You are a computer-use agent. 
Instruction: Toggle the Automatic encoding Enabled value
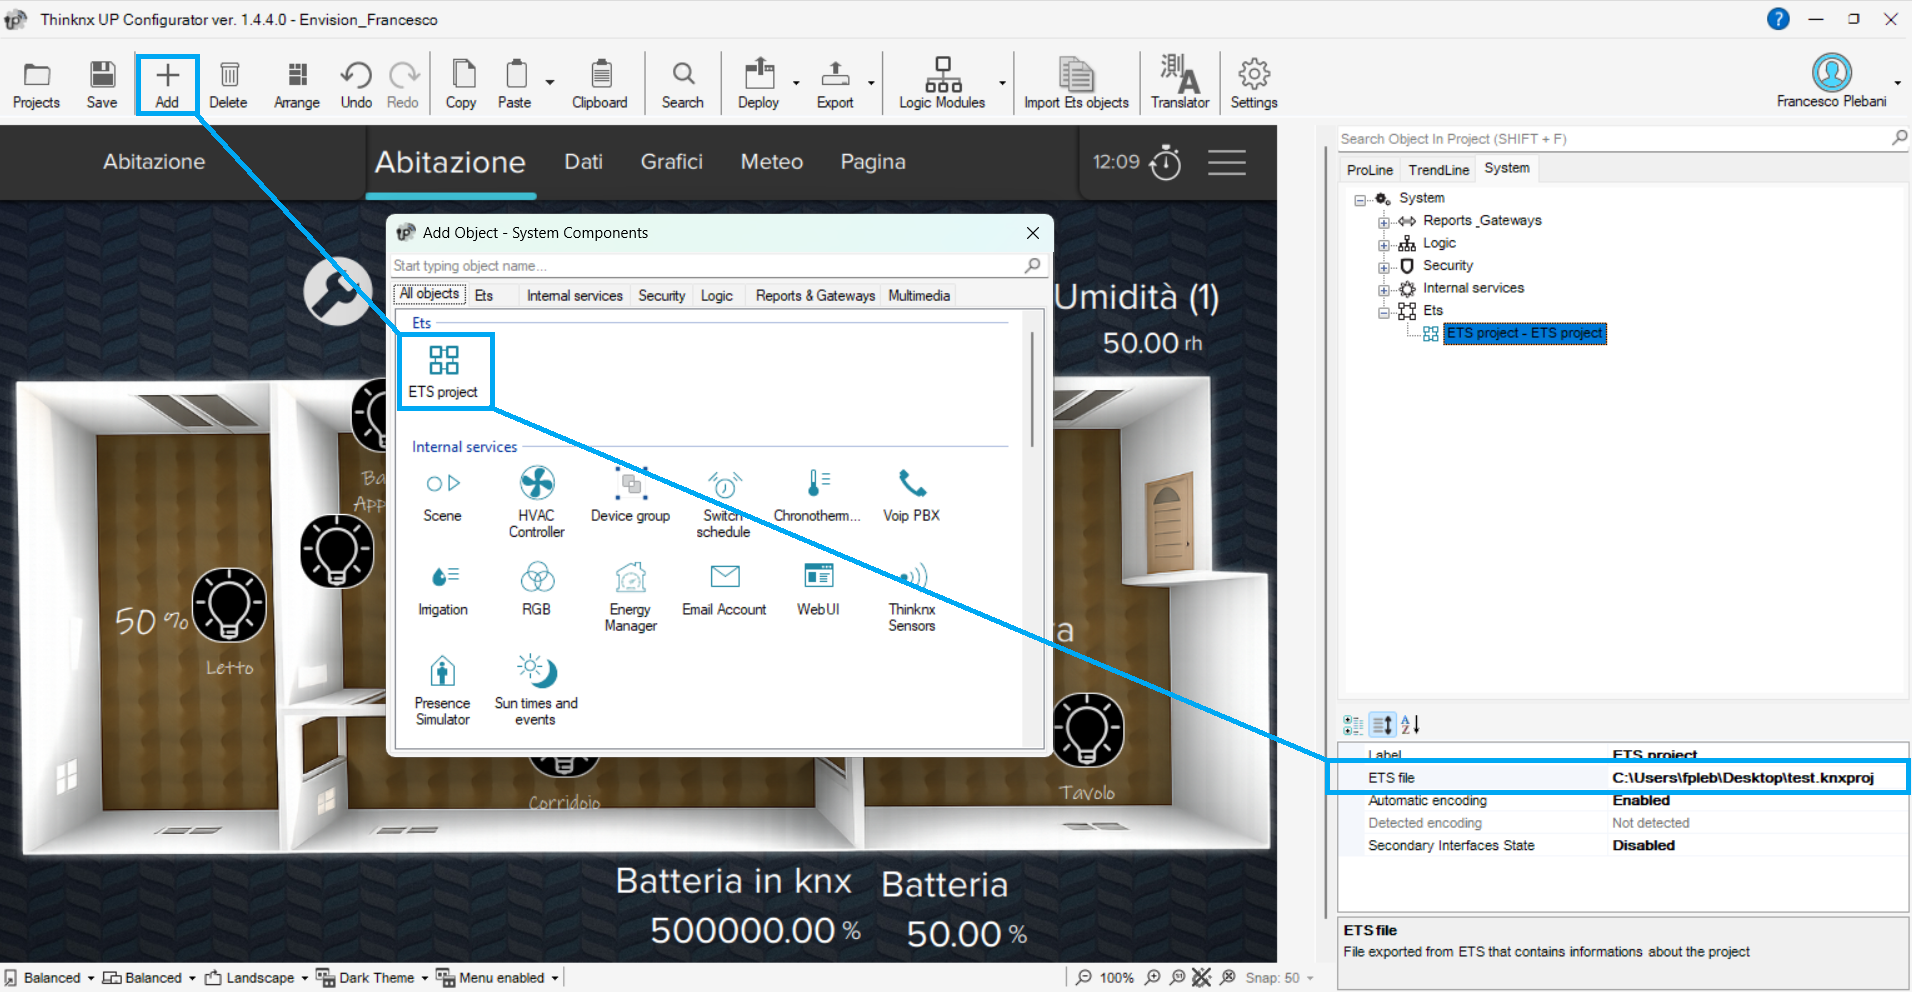click(x=1641, y=800)
